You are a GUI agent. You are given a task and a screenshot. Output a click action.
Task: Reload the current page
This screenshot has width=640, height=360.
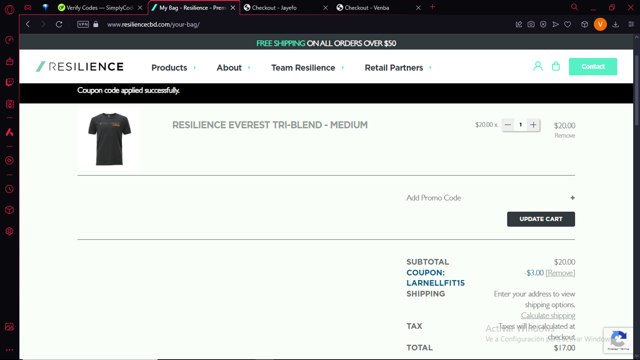coord(59,24)
